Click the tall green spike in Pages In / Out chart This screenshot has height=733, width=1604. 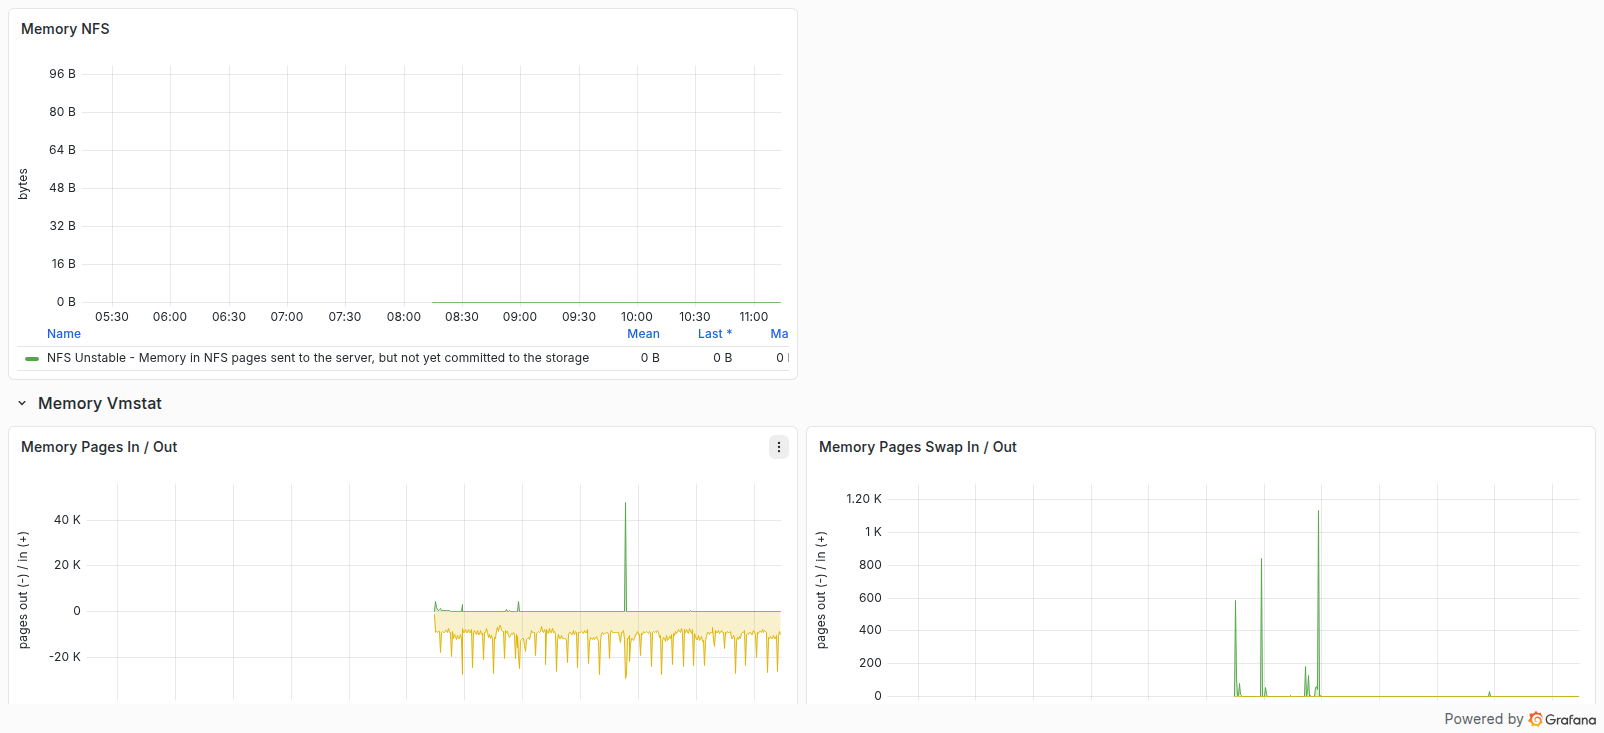click(626, 555)
